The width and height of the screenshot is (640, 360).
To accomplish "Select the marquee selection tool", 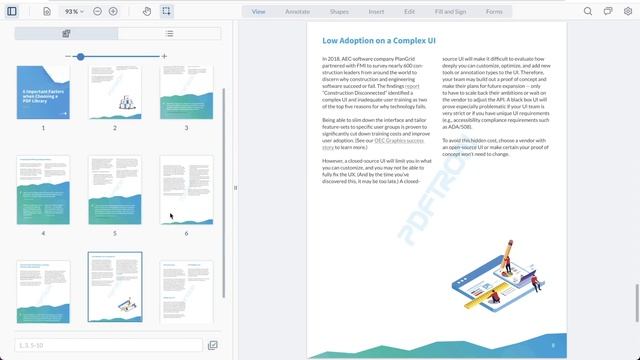I will pos(166,11).
